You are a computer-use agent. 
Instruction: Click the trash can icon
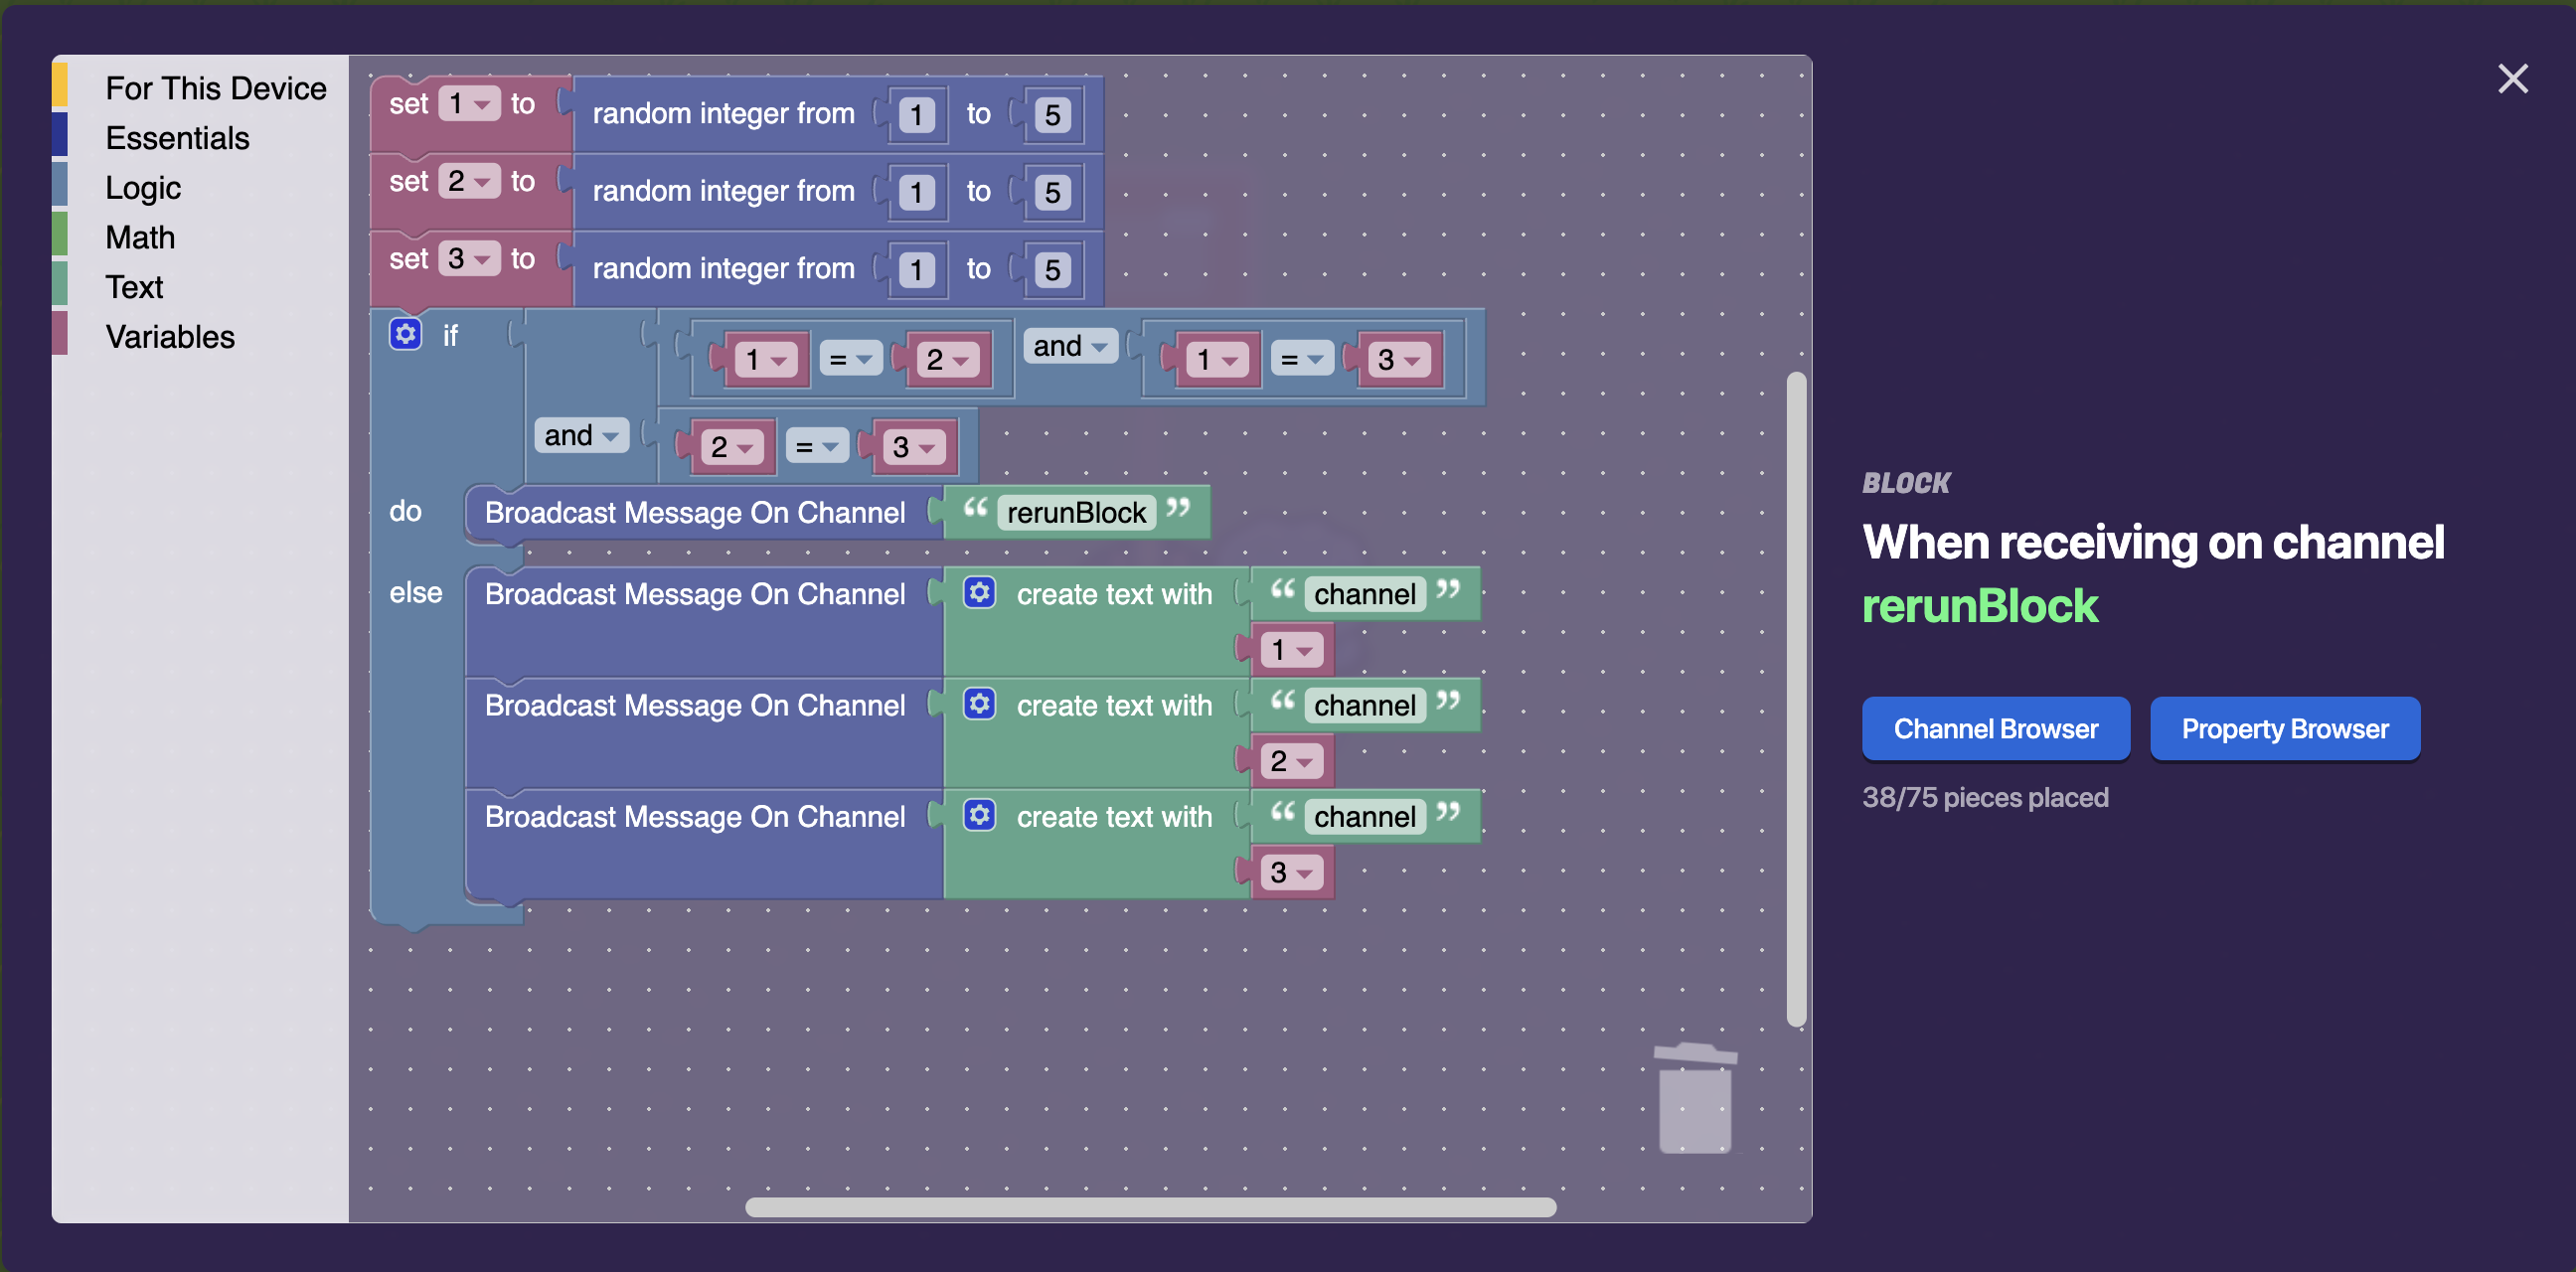coord(1695,1099)
